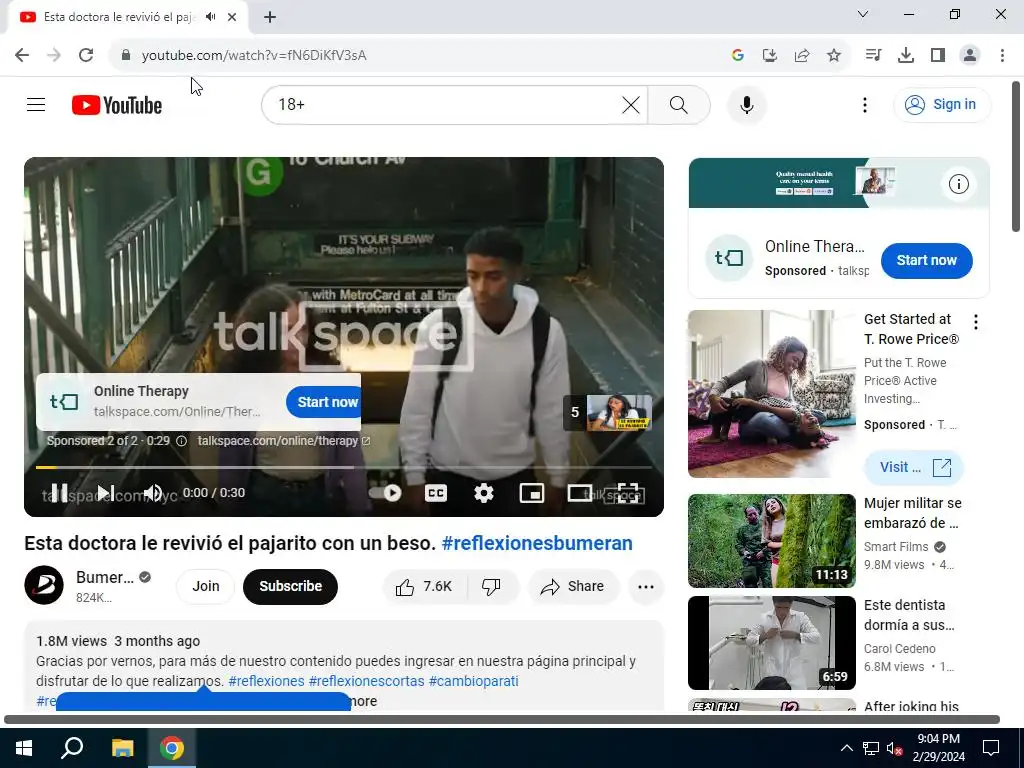Enable miniplayer mode
Viewport: 1024px width, 768px height.
coord(532,492)
